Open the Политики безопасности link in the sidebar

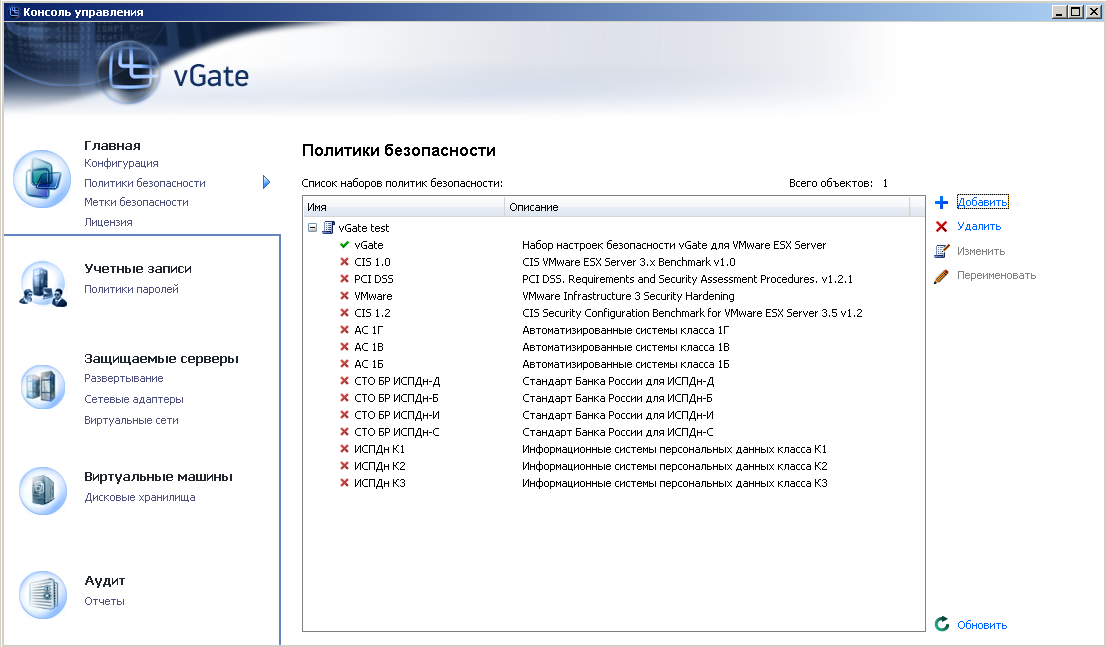click(145, 183)
